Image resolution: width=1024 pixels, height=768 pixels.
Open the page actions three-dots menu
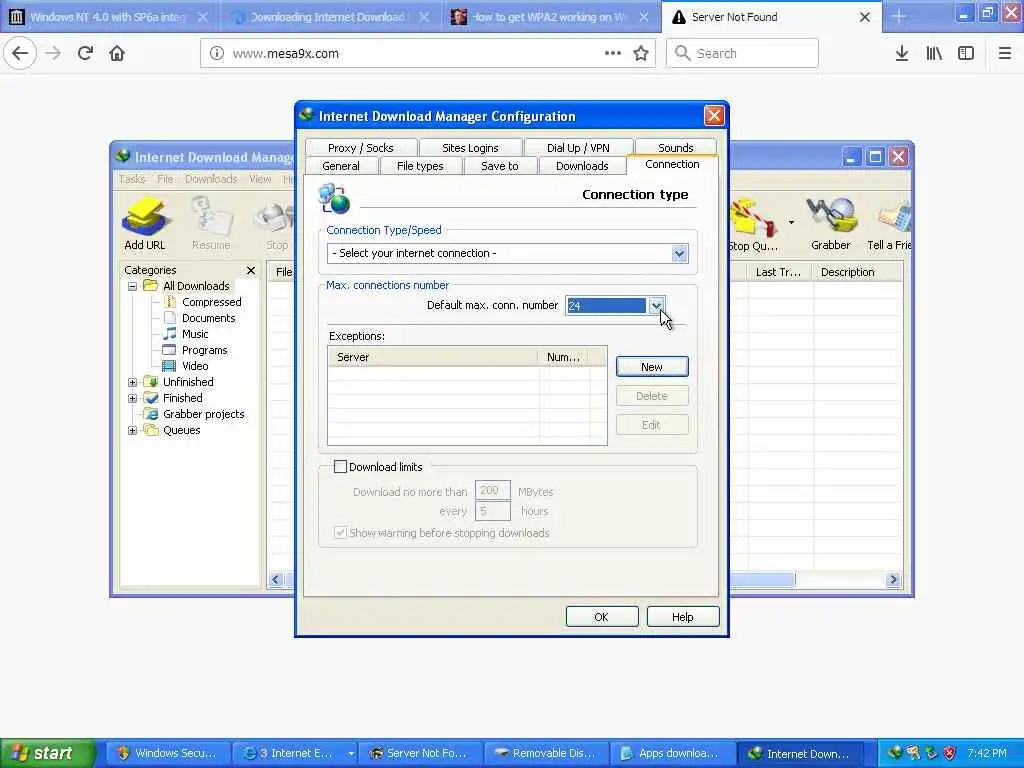pyautogui.click(x=613, y=53)
